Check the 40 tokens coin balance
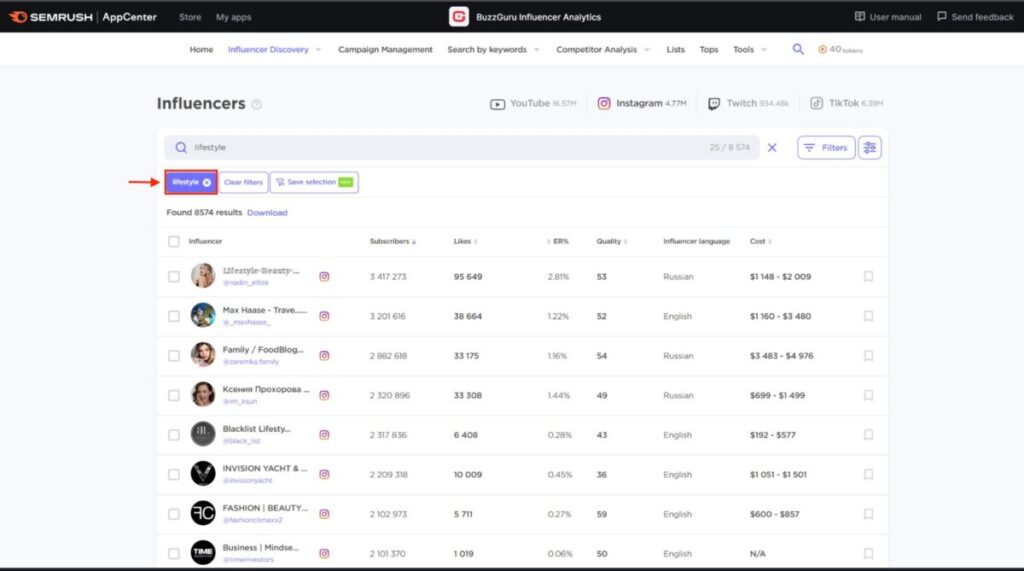 840,50
